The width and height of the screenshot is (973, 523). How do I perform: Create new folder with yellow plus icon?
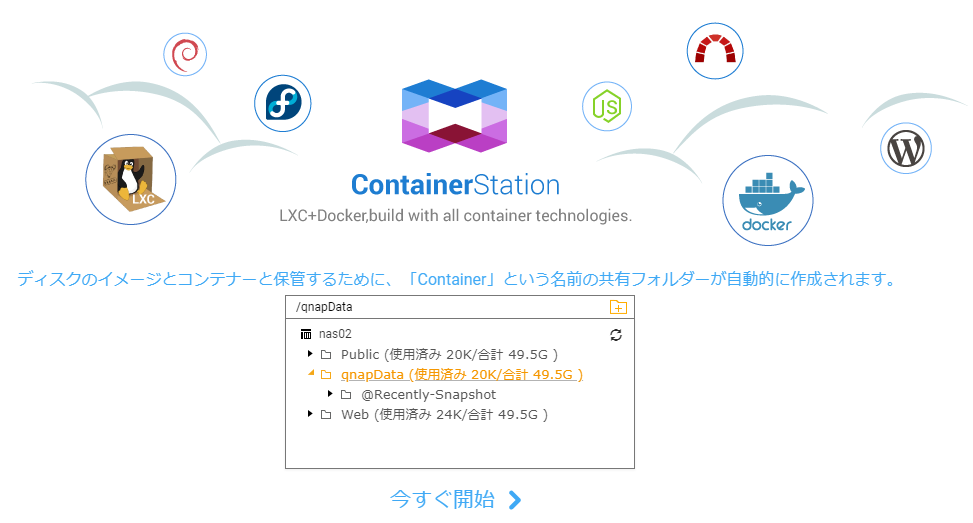coord(618,306)
